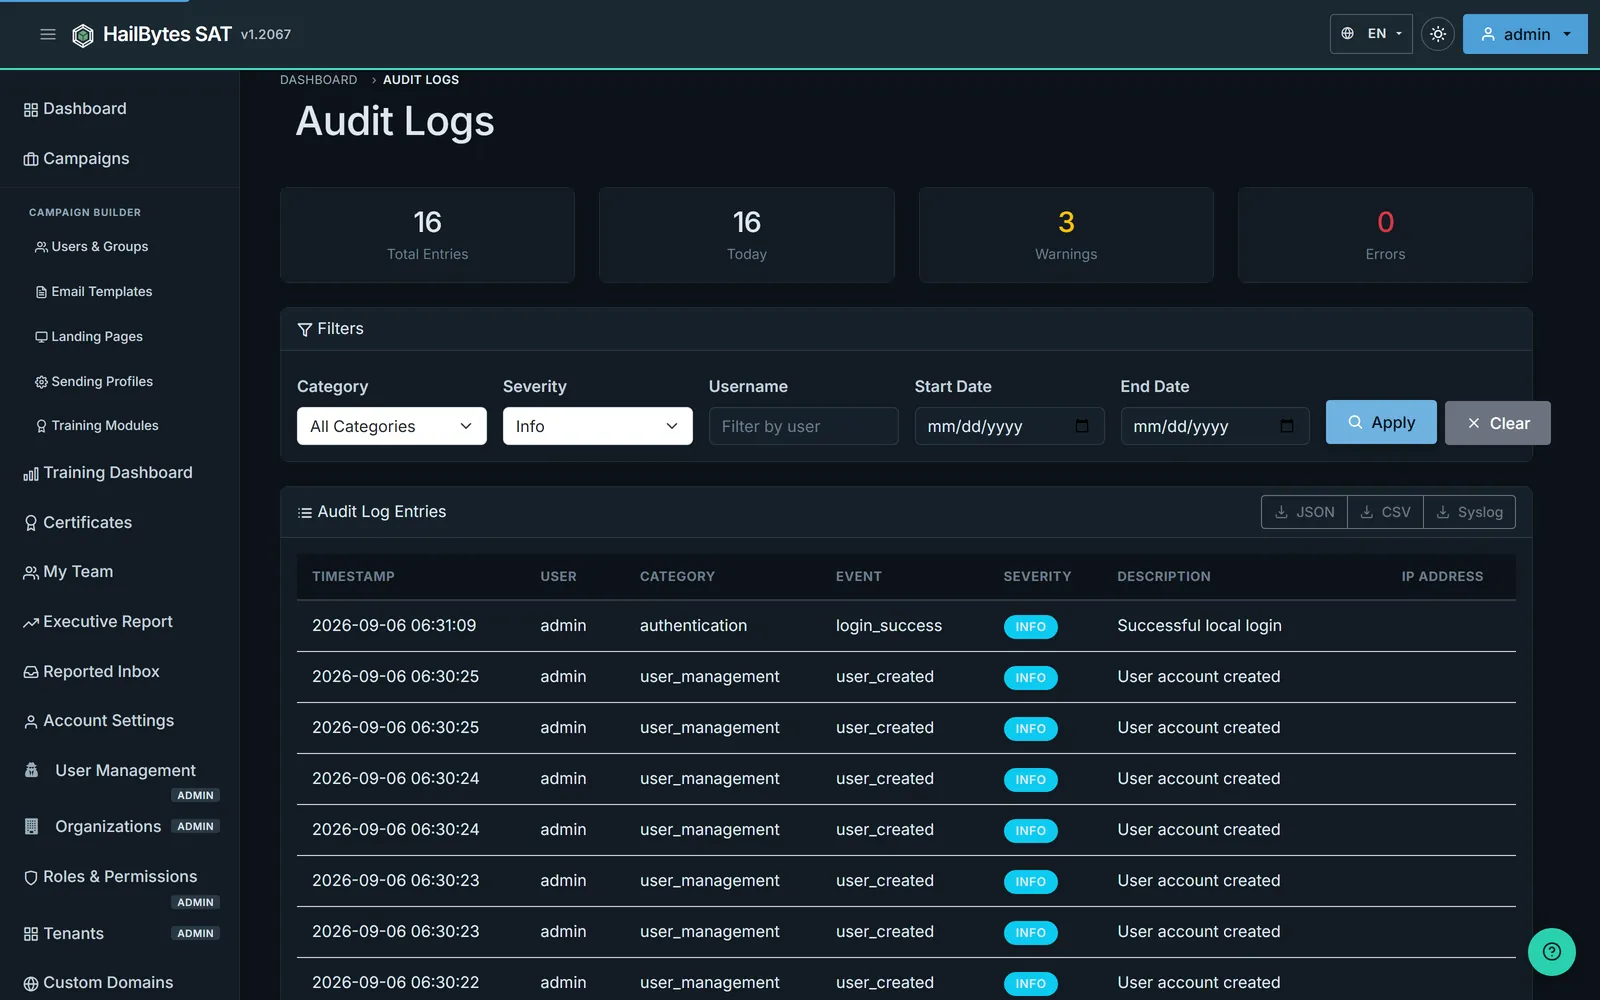The height and width of the screenshot is (1000, 1600).
Task: Toggle the light/dark theme sun icon
Action: click(x=1438, y=34)
